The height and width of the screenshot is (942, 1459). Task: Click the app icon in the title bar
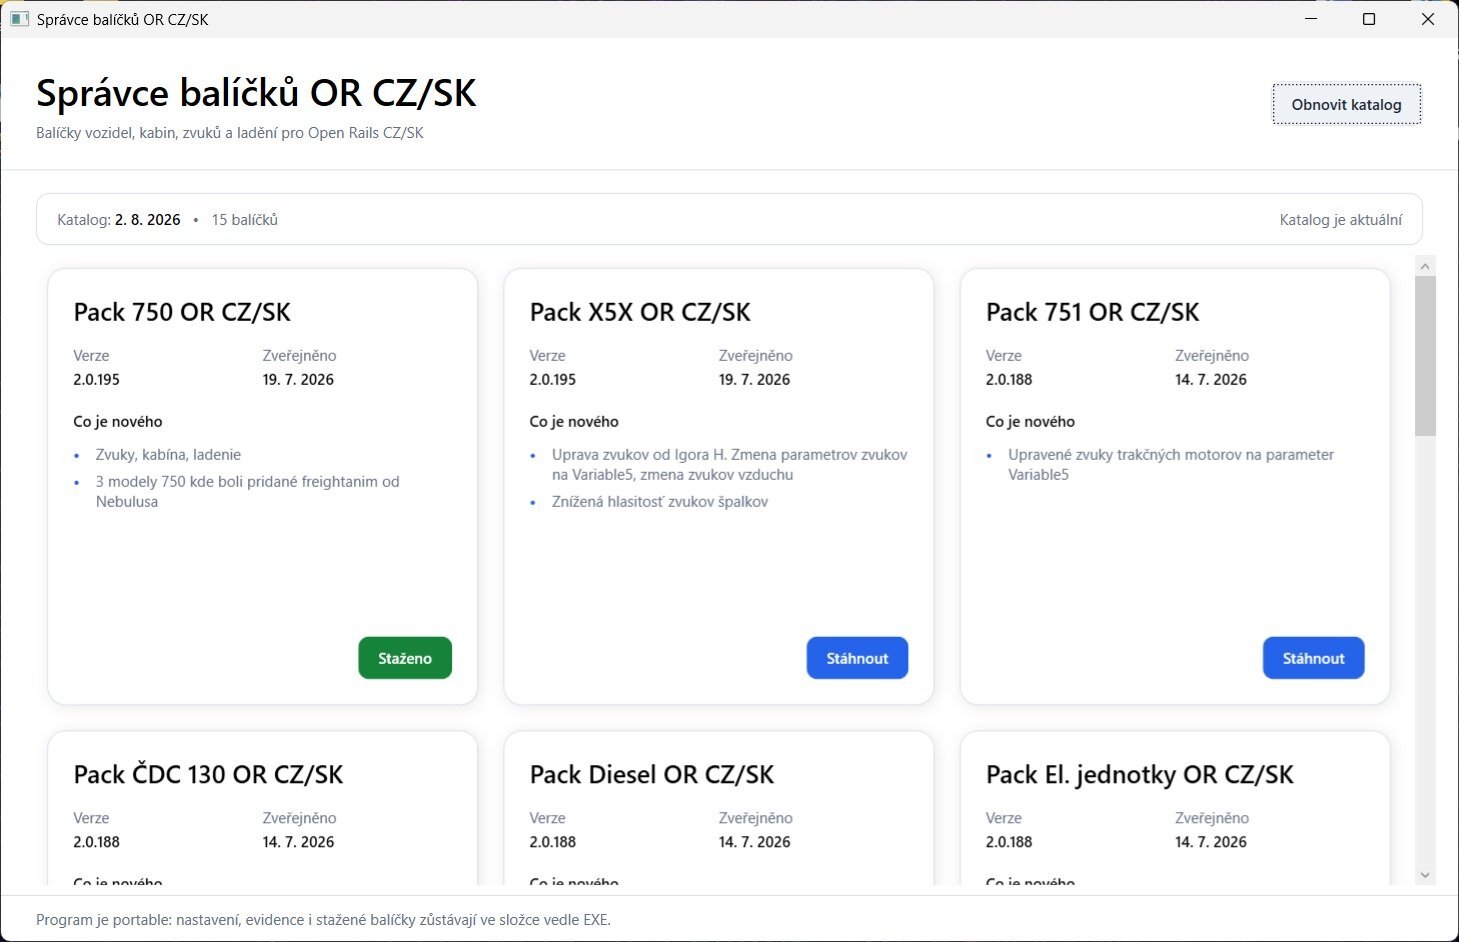pyautogui.click(x=19, y=19)
